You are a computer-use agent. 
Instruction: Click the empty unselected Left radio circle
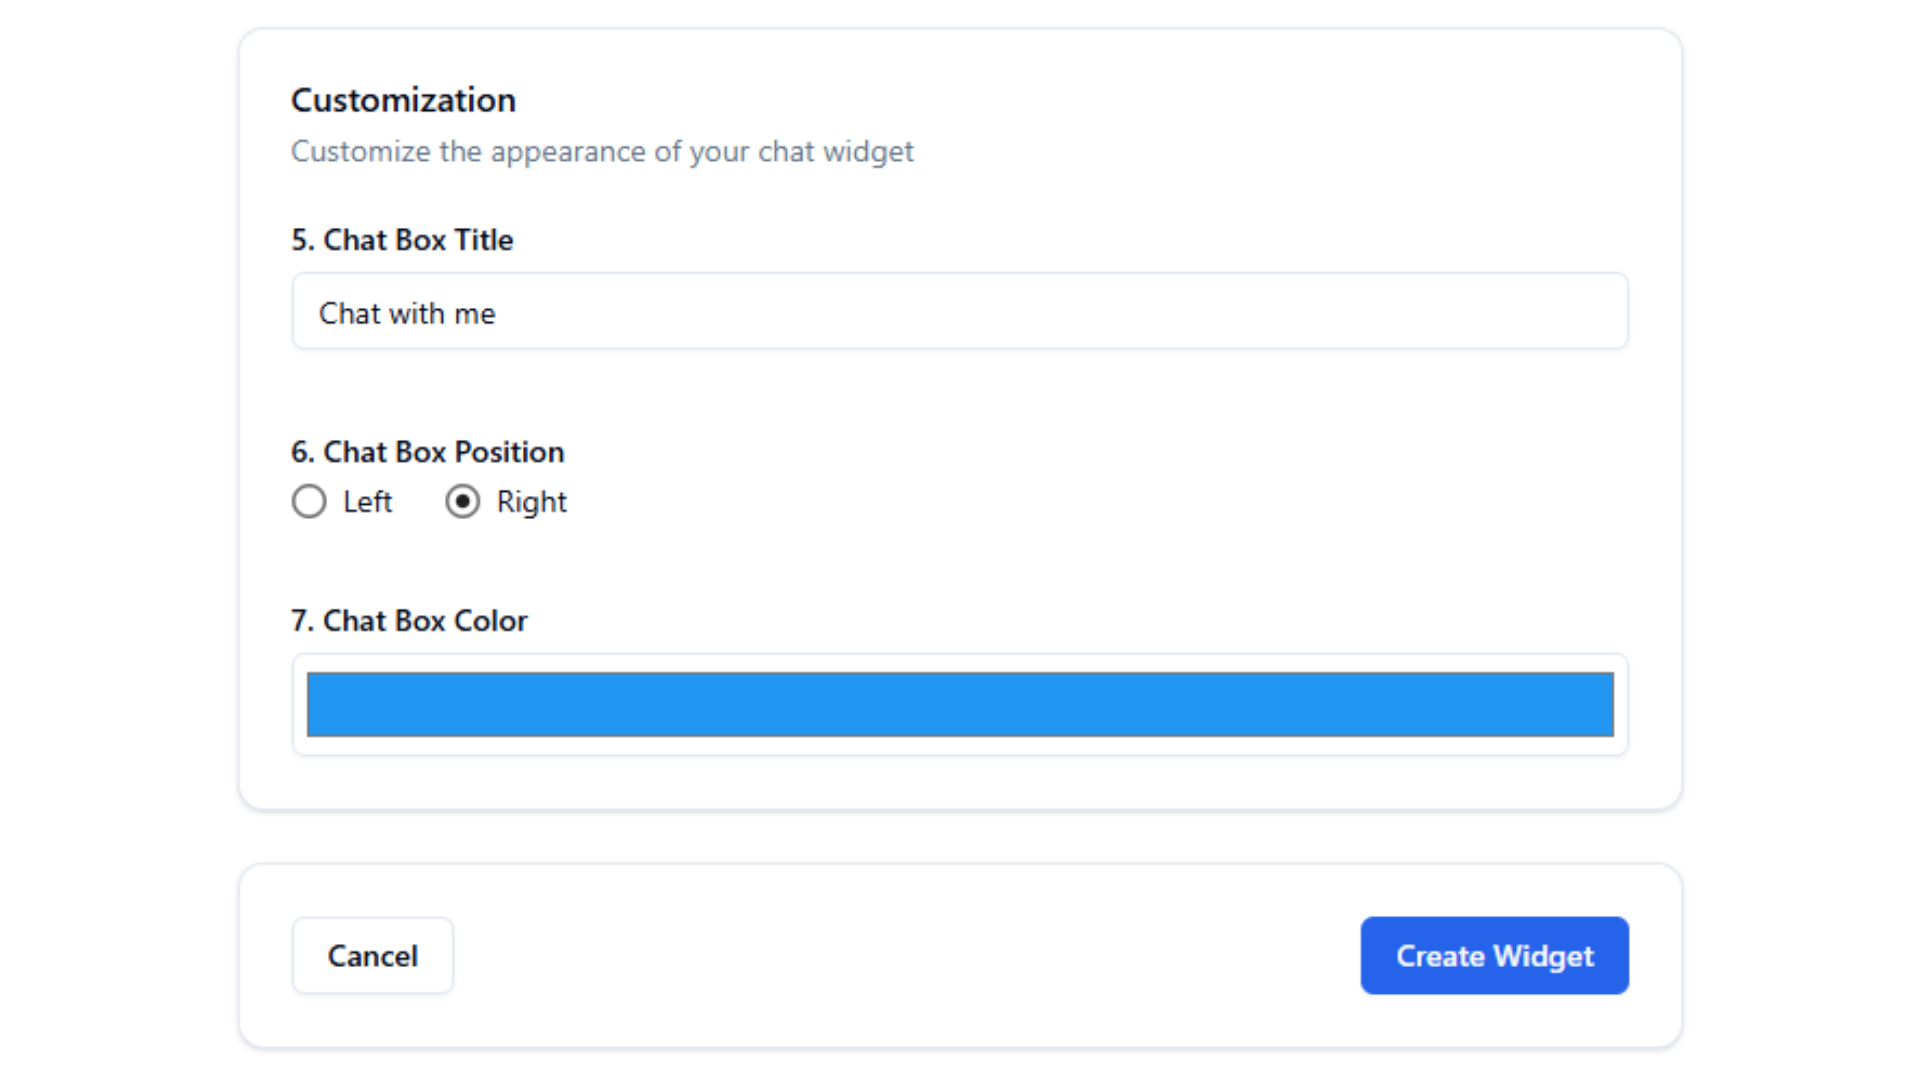point(309,501)
